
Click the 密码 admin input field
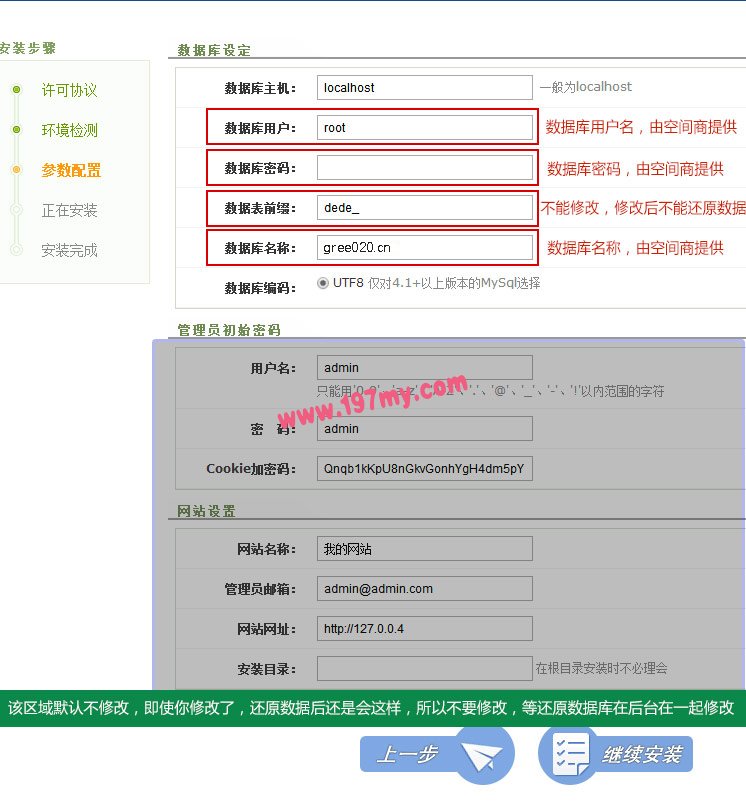[x=424, y=429]
